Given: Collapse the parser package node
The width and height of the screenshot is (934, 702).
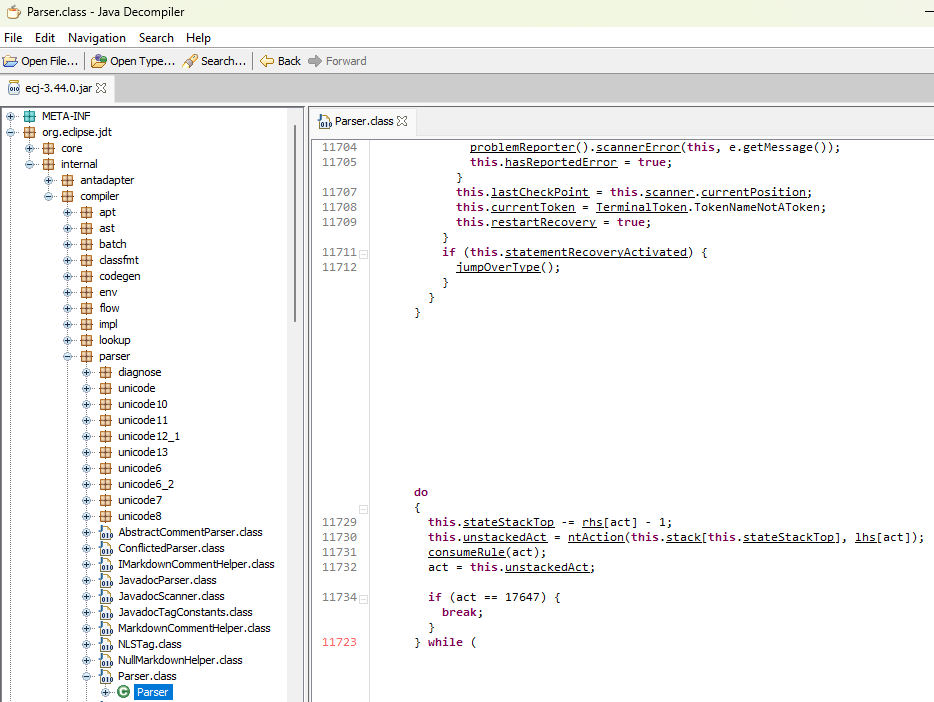Looking at the screenshot, I should [68, 356].
